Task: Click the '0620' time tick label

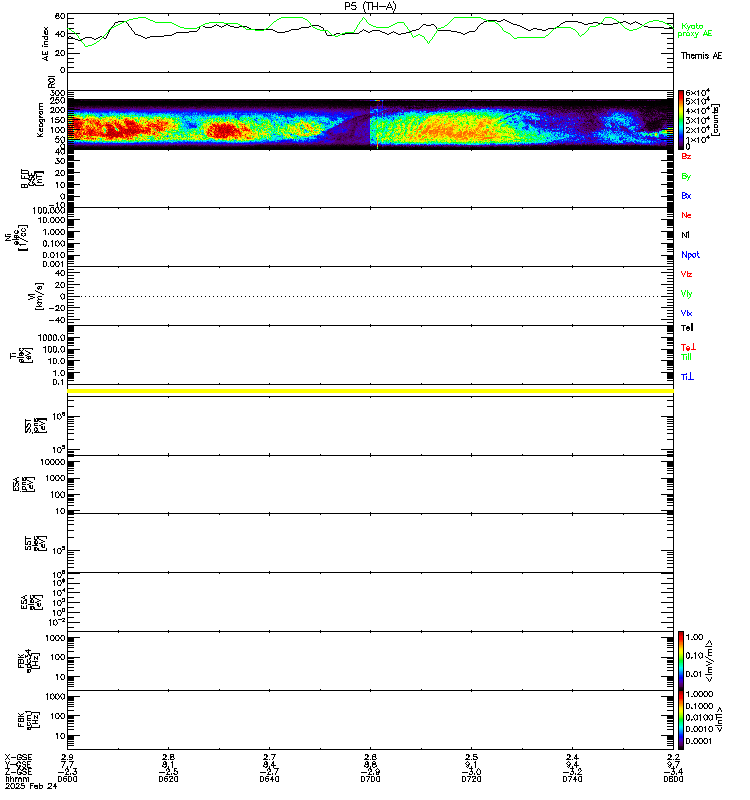Action: click(168, 779)
